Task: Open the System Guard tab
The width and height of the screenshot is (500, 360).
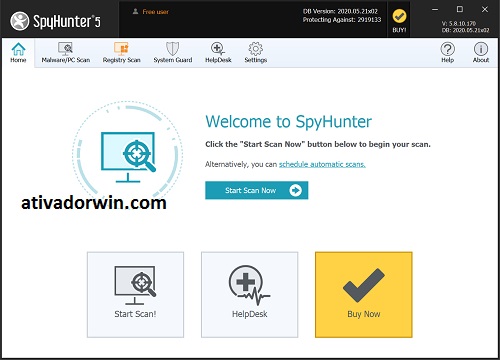Action: pyautogui.click(x=173, y=53)
